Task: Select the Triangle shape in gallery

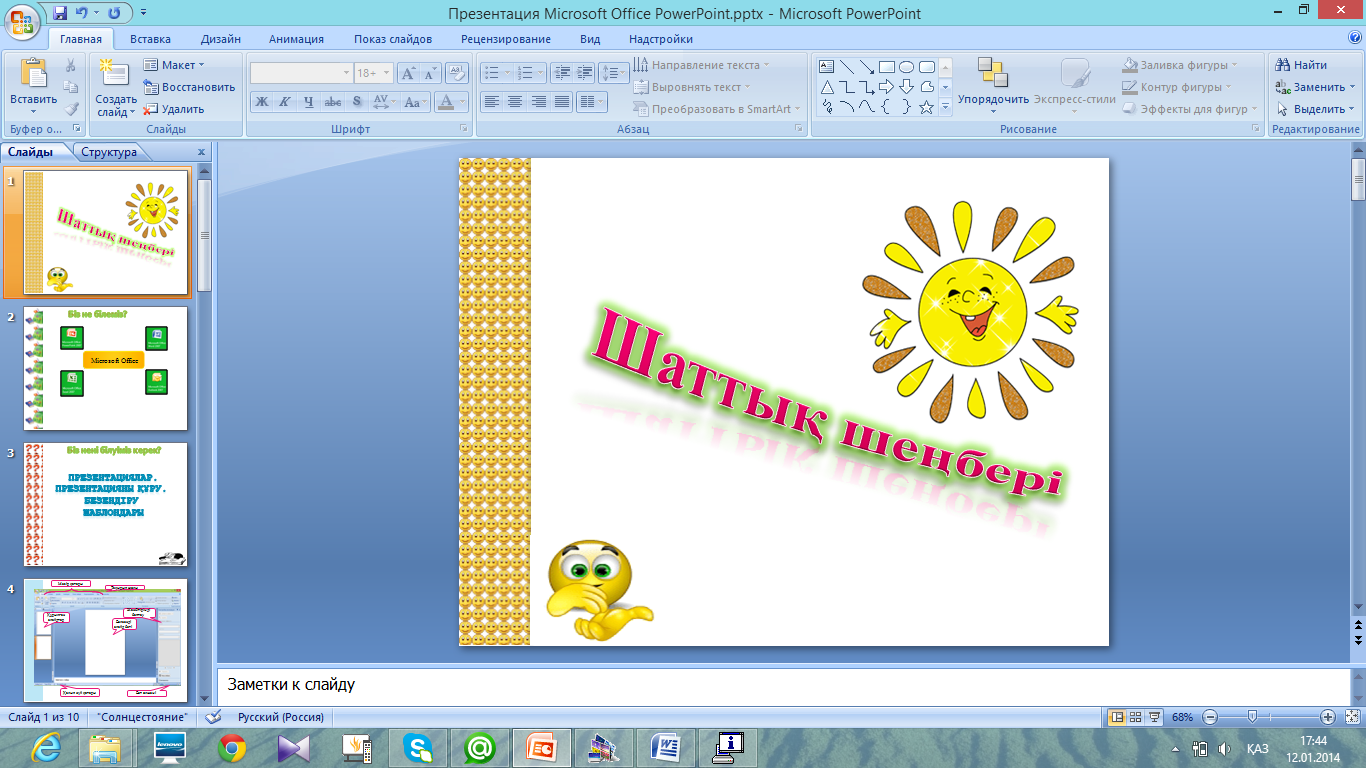Action: 827,87
